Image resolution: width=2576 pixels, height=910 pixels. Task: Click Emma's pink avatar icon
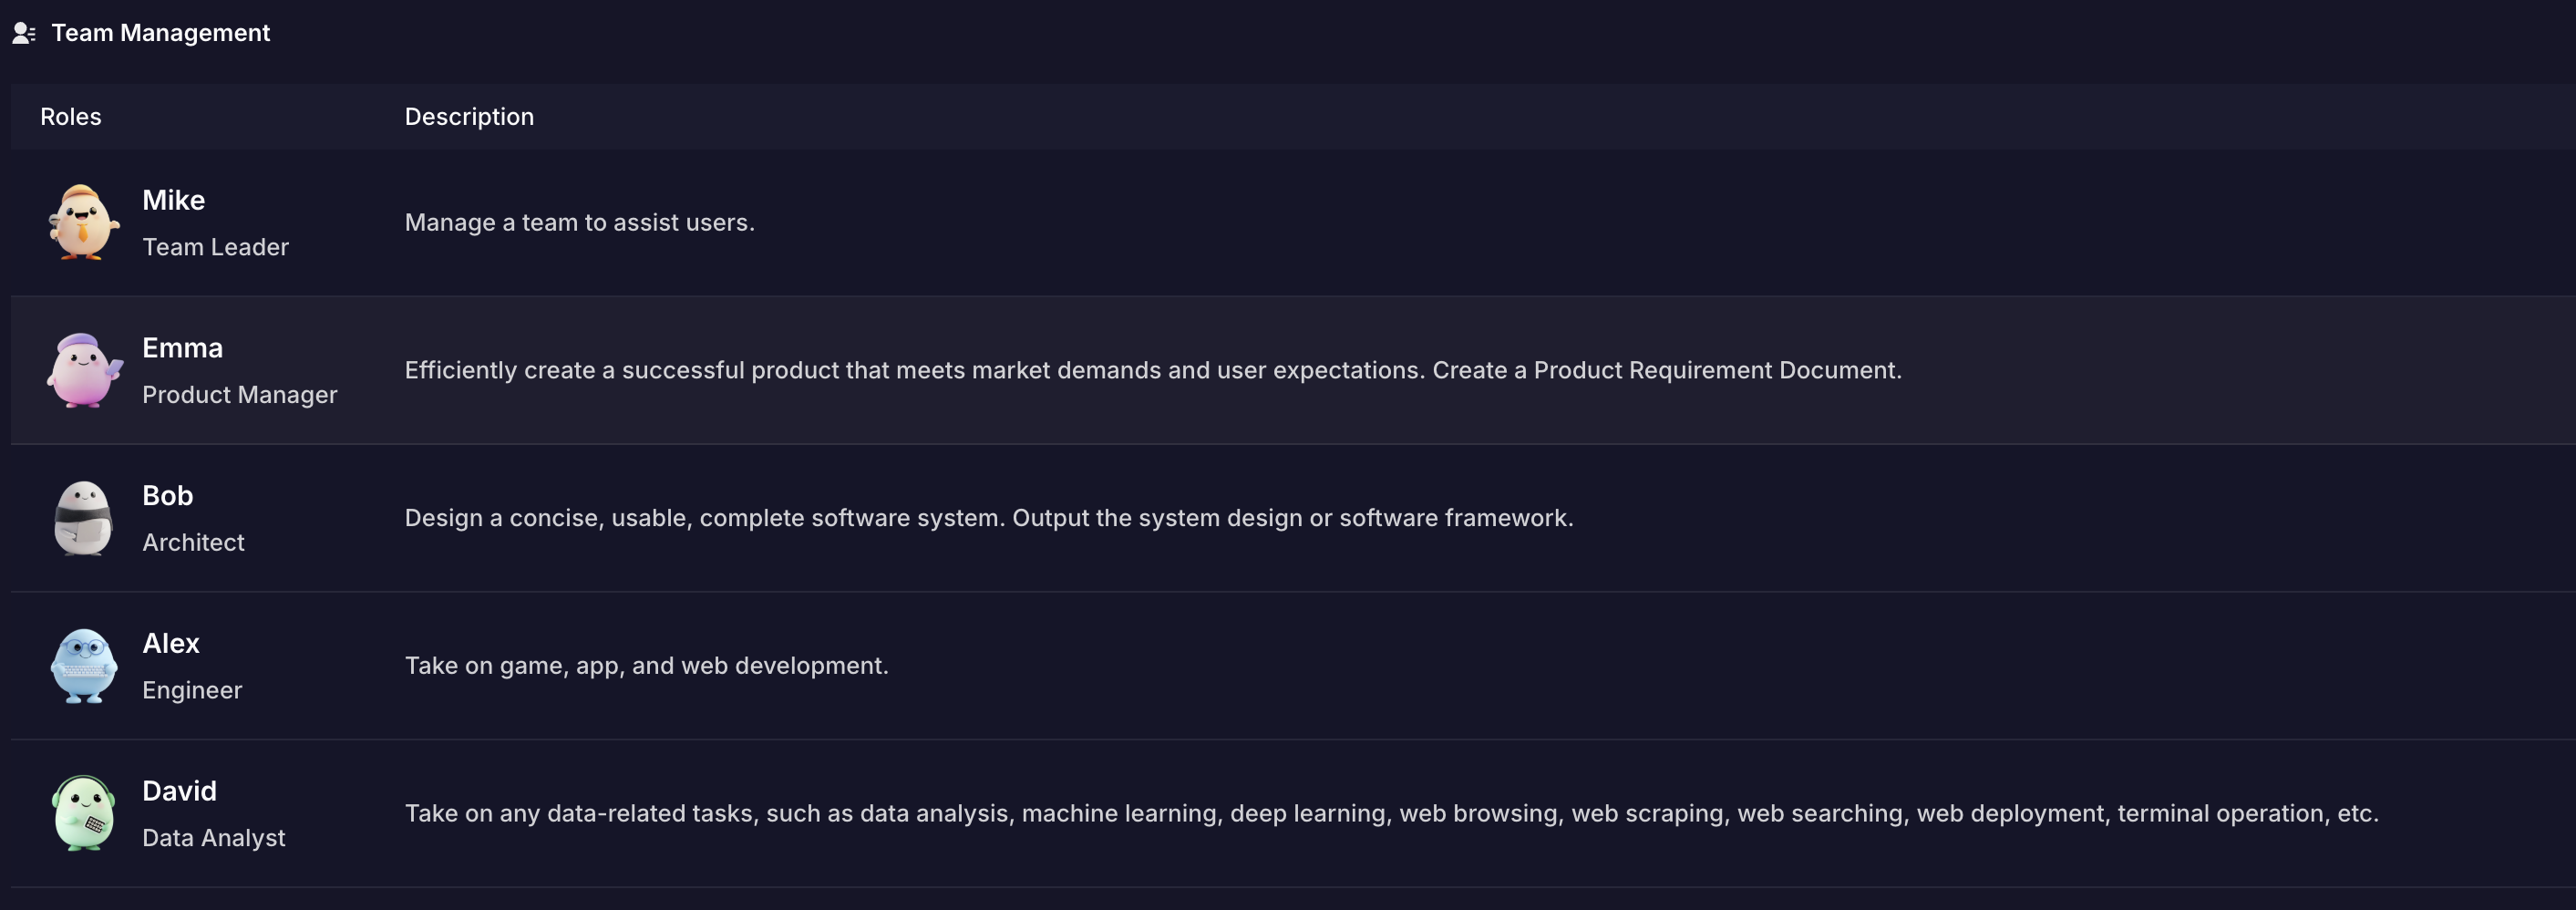point(84,370)
